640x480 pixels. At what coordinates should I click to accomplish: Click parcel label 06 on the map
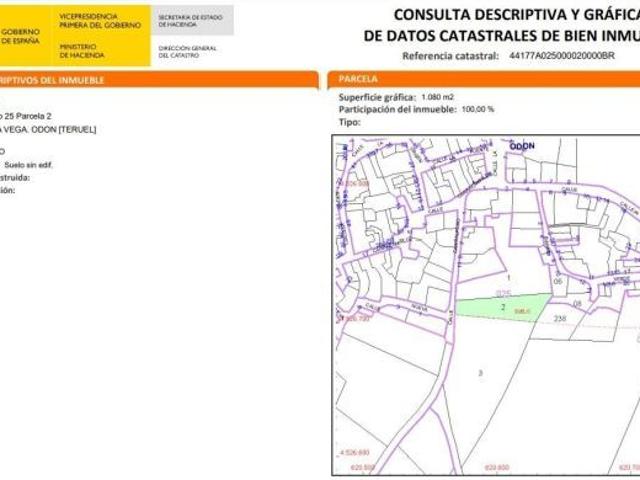tap(558, 281)
